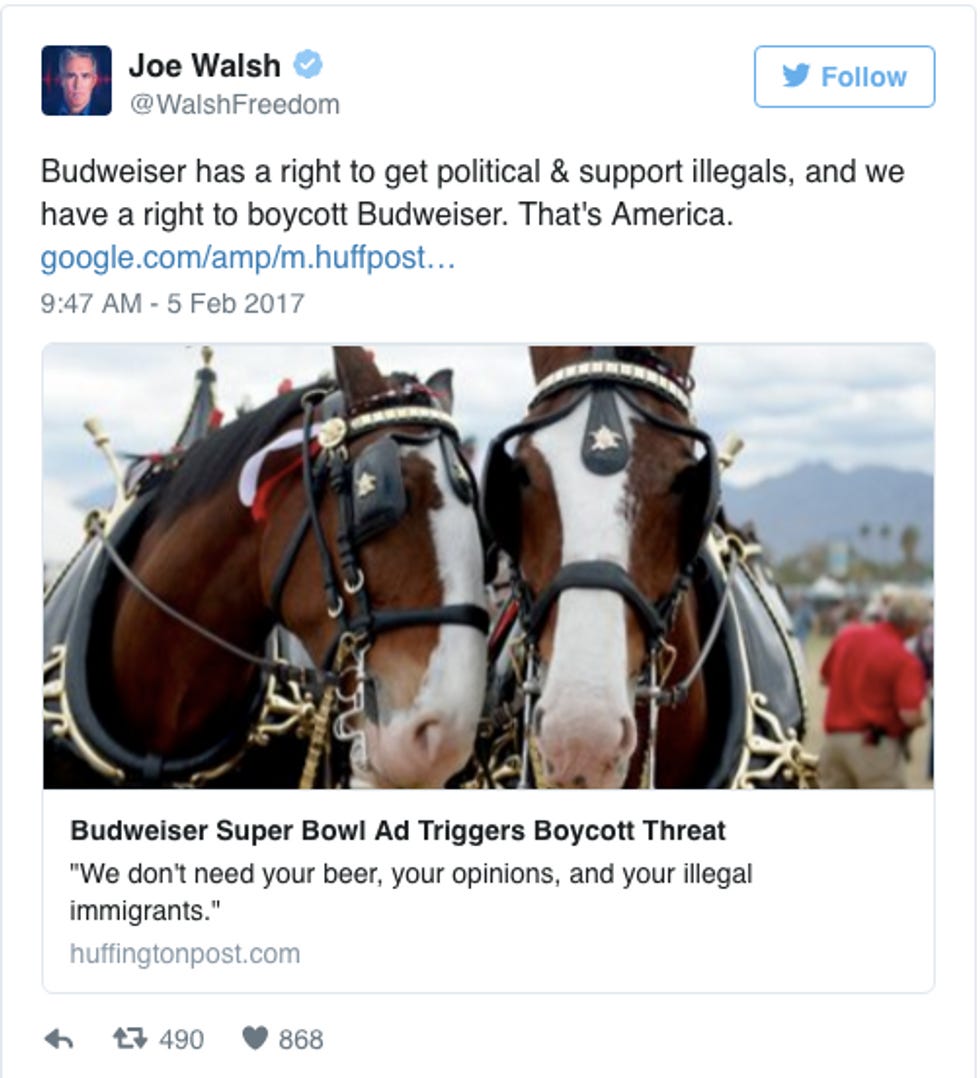Open the @WalshFreedom handle

pyautogui.click(x=235, y=104)
